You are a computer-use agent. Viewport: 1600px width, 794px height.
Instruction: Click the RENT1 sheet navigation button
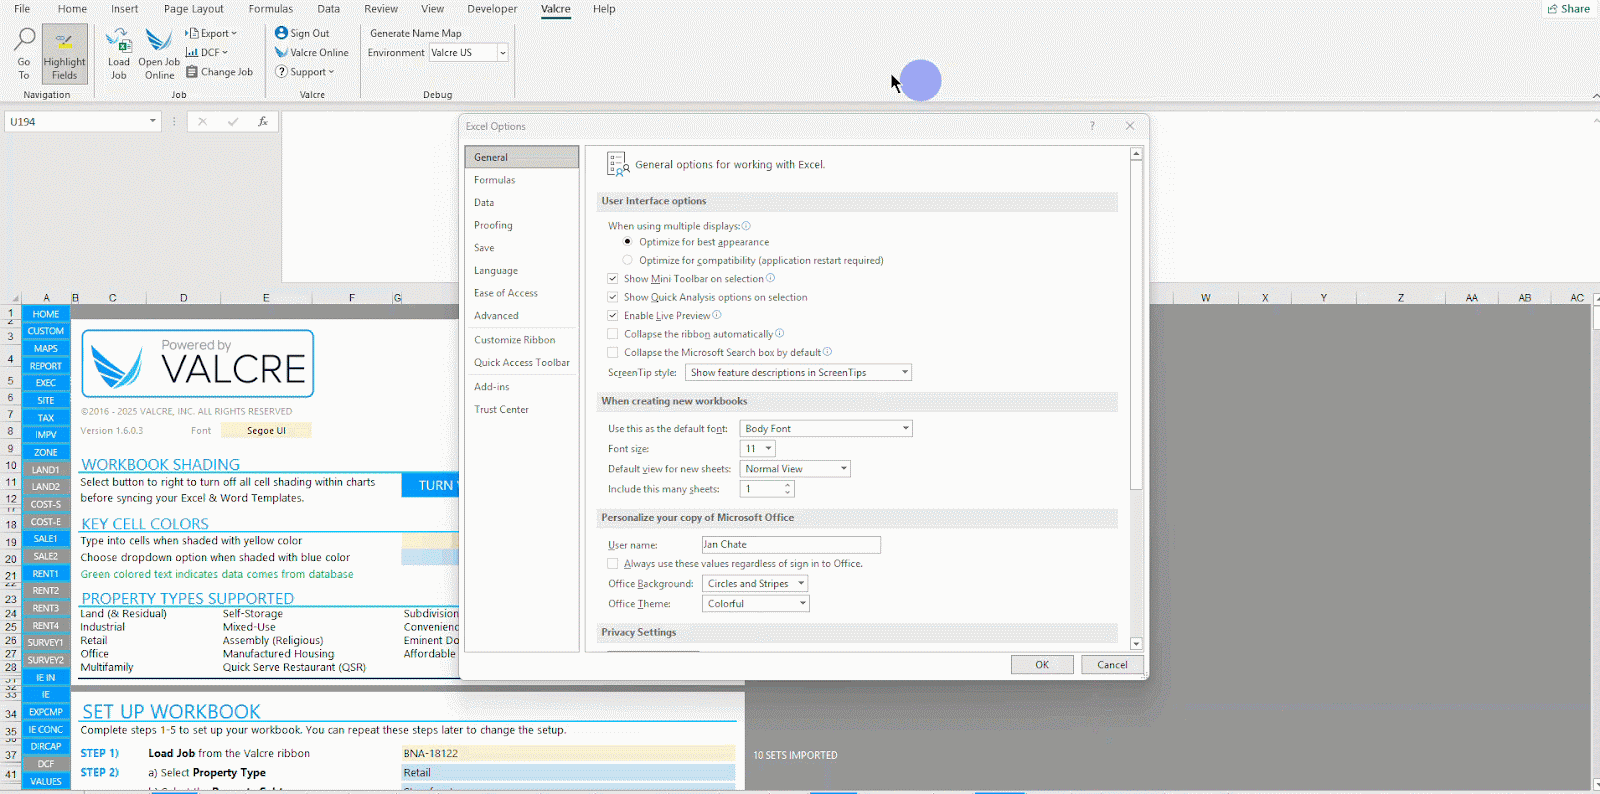(x=46, y=574)
